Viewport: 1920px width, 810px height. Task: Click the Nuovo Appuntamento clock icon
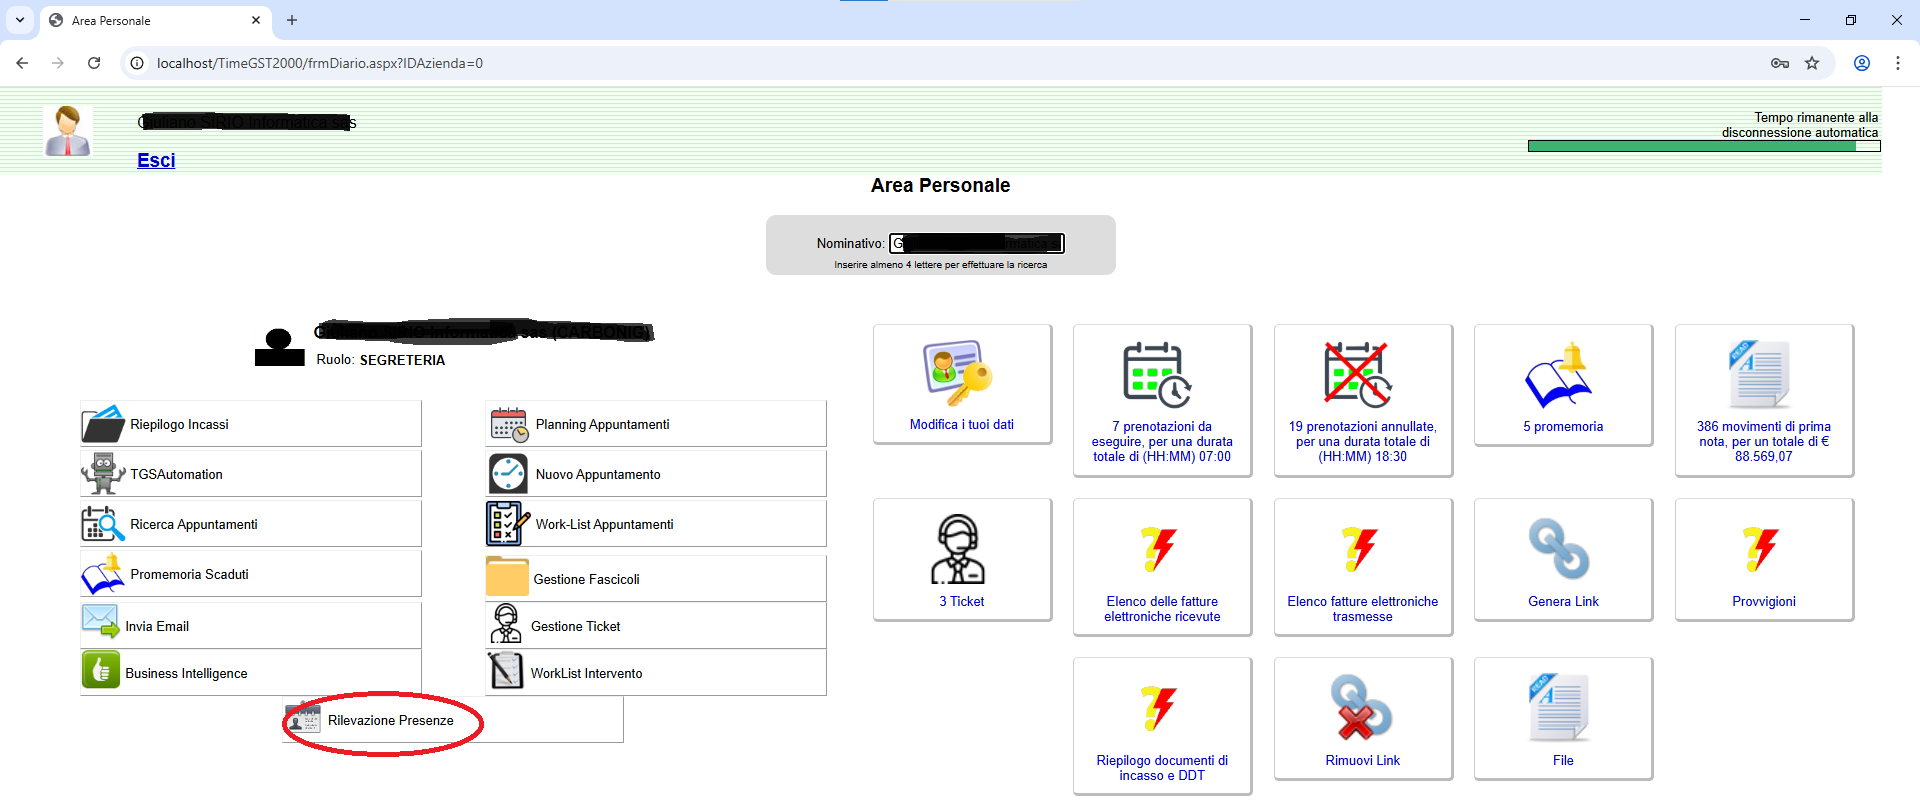click(508, 474)
